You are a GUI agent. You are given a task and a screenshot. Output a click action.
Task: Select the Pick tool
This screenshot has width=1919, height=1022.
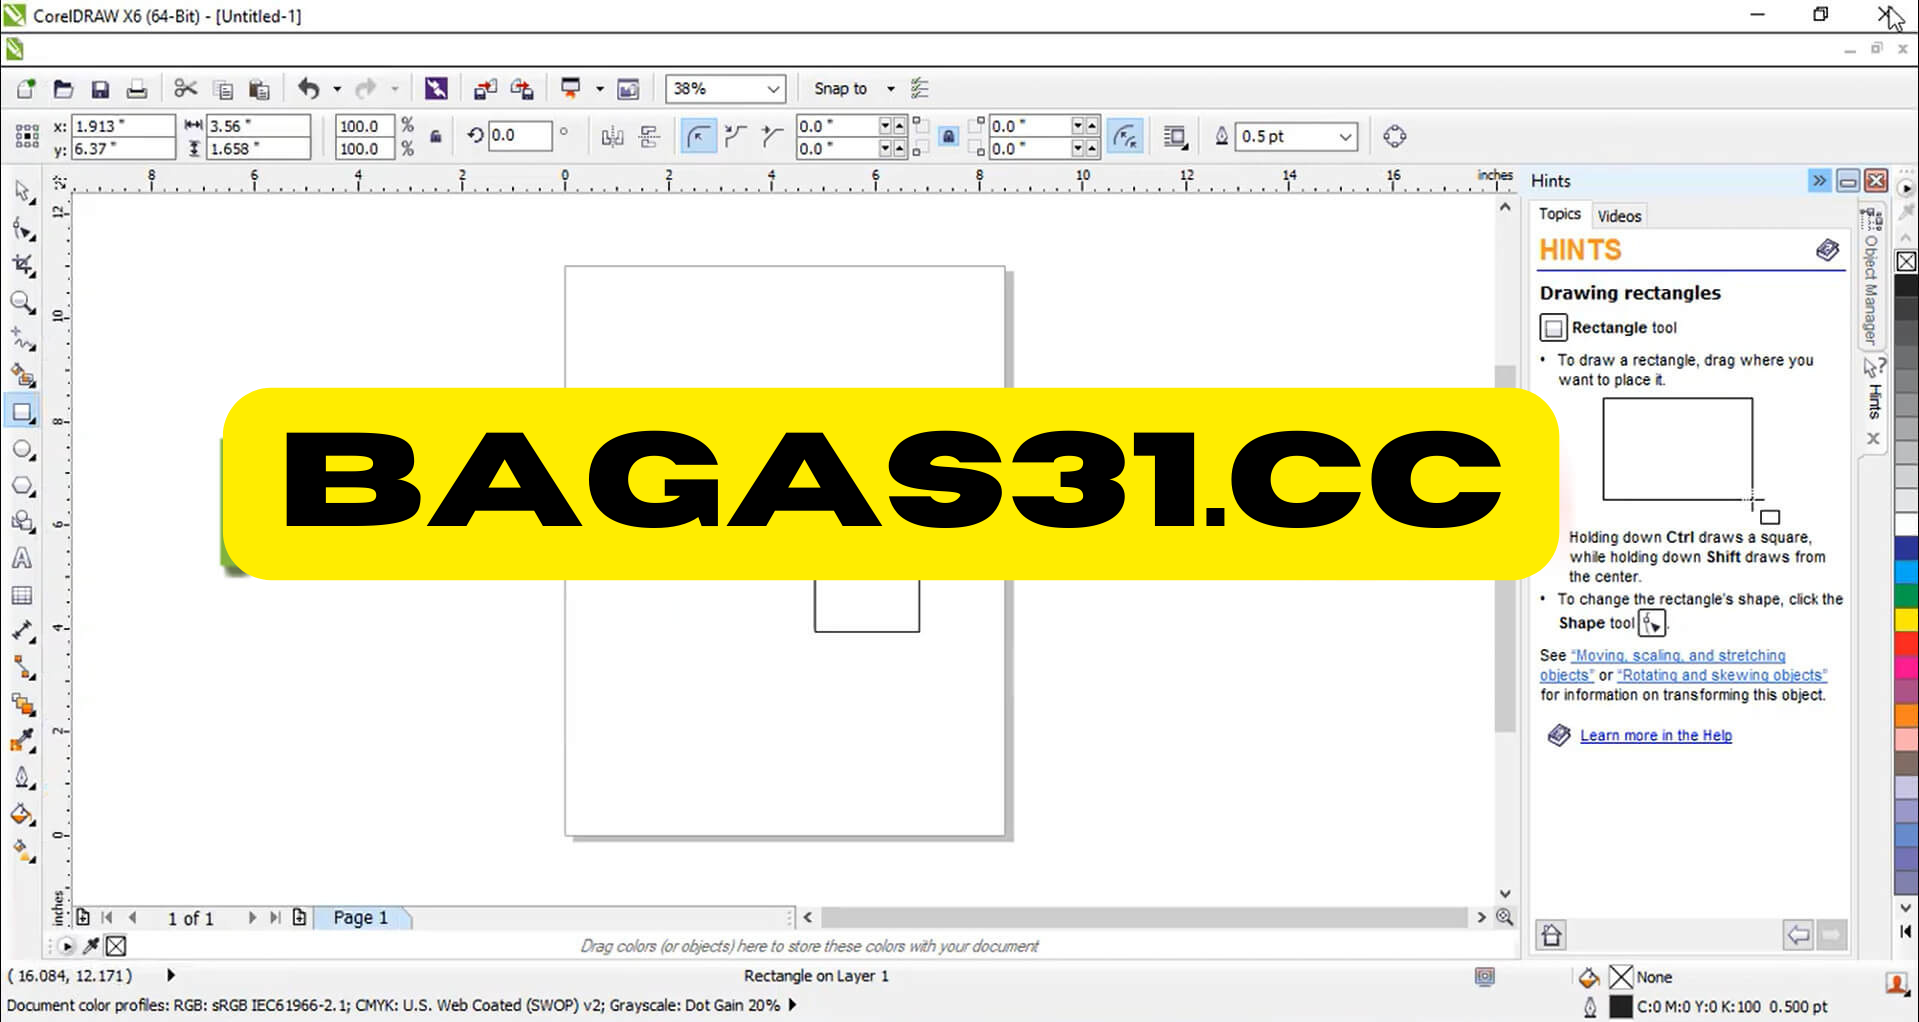(x=22, y=191)
